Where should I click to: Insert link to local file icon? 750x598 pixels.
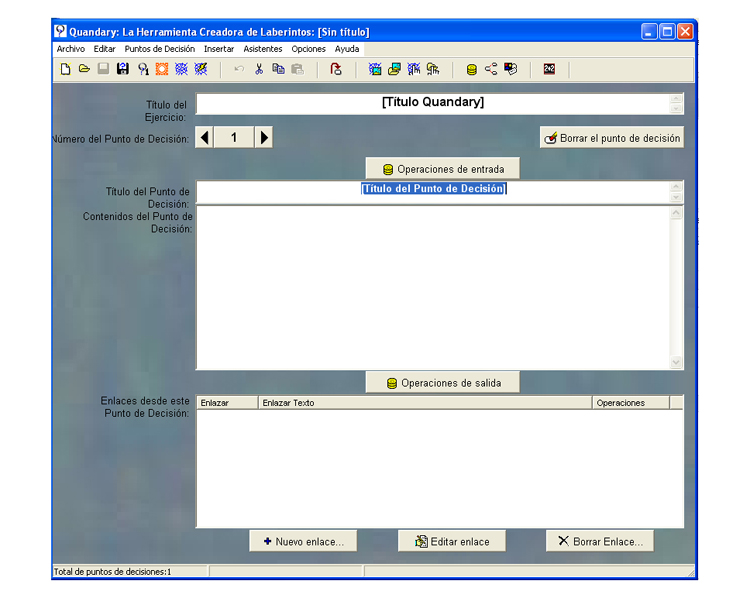[433, 69]
